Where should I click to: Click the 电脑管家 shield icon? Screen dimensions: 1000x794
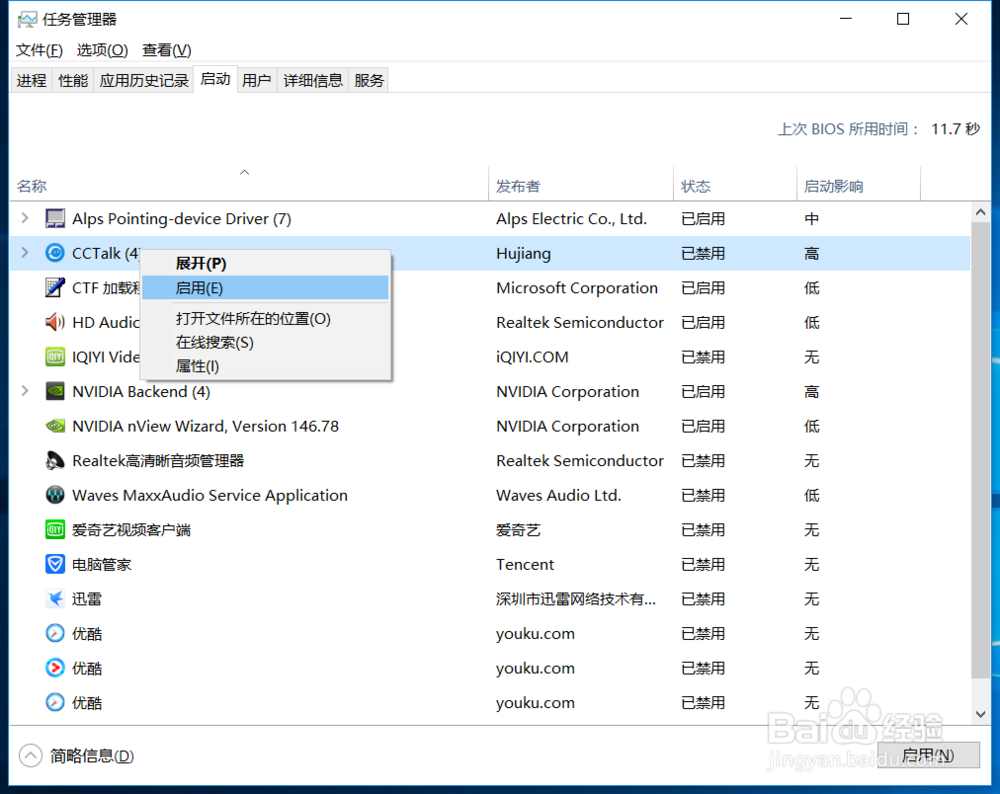[55, 564]
